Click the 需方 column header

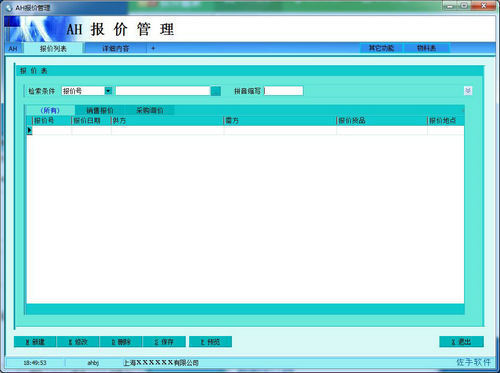pos(280,120)
